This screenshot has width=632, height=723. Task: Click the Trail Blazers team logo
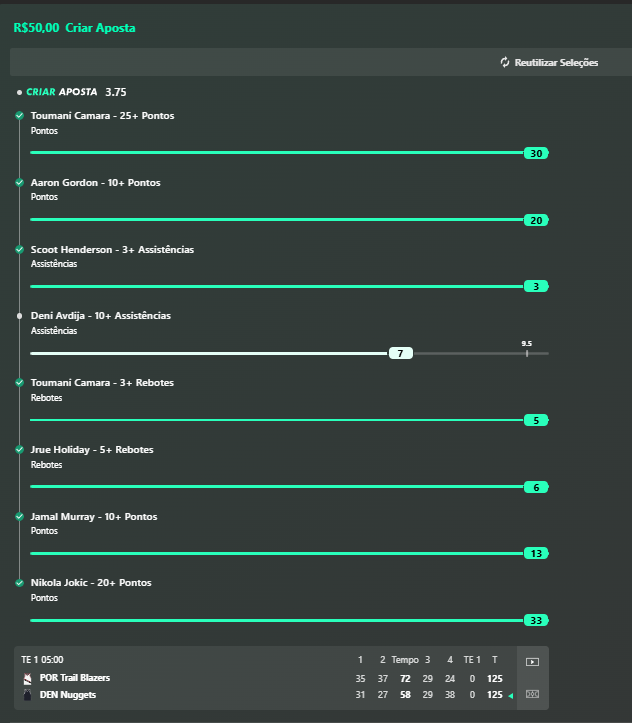point(28,678)
